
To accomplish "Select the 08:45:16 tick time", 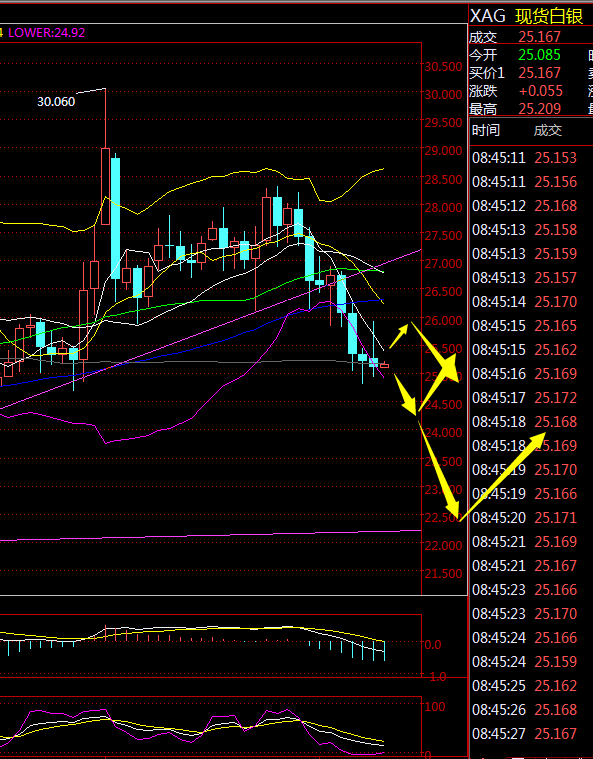I will [499, 374].
